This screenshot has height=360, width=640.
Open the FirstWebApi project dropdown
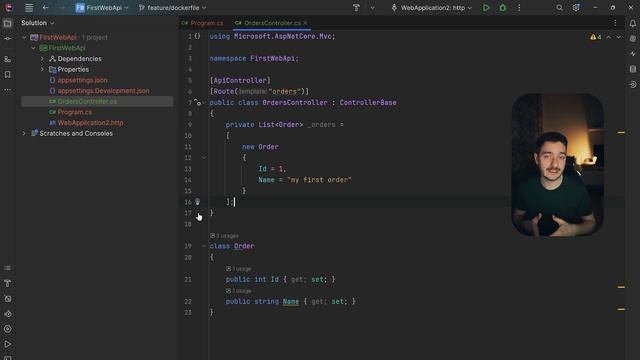[102, 8]
